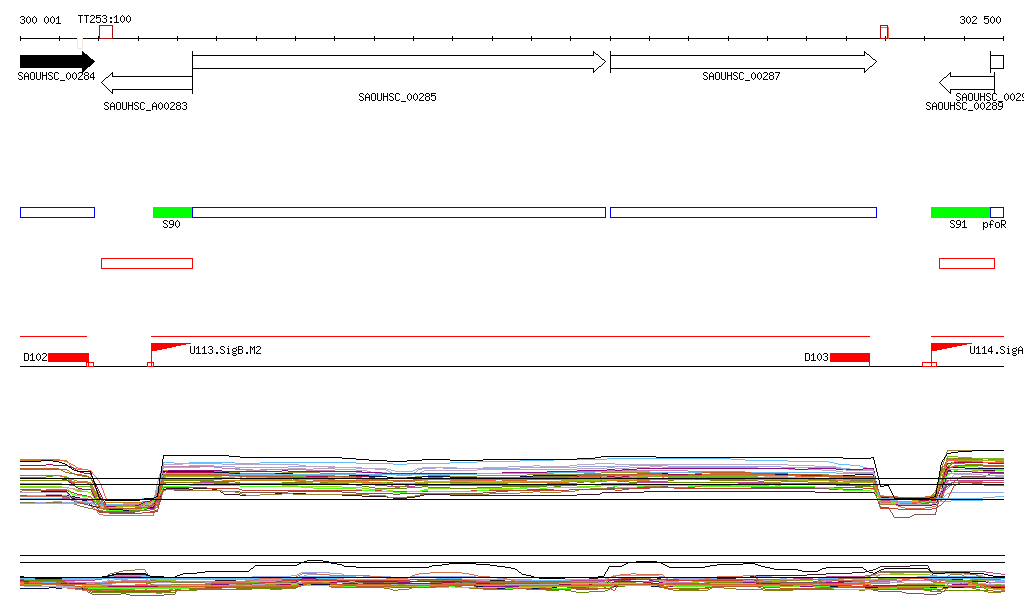Select the D103 red downshift block

(x=849, y=357)
